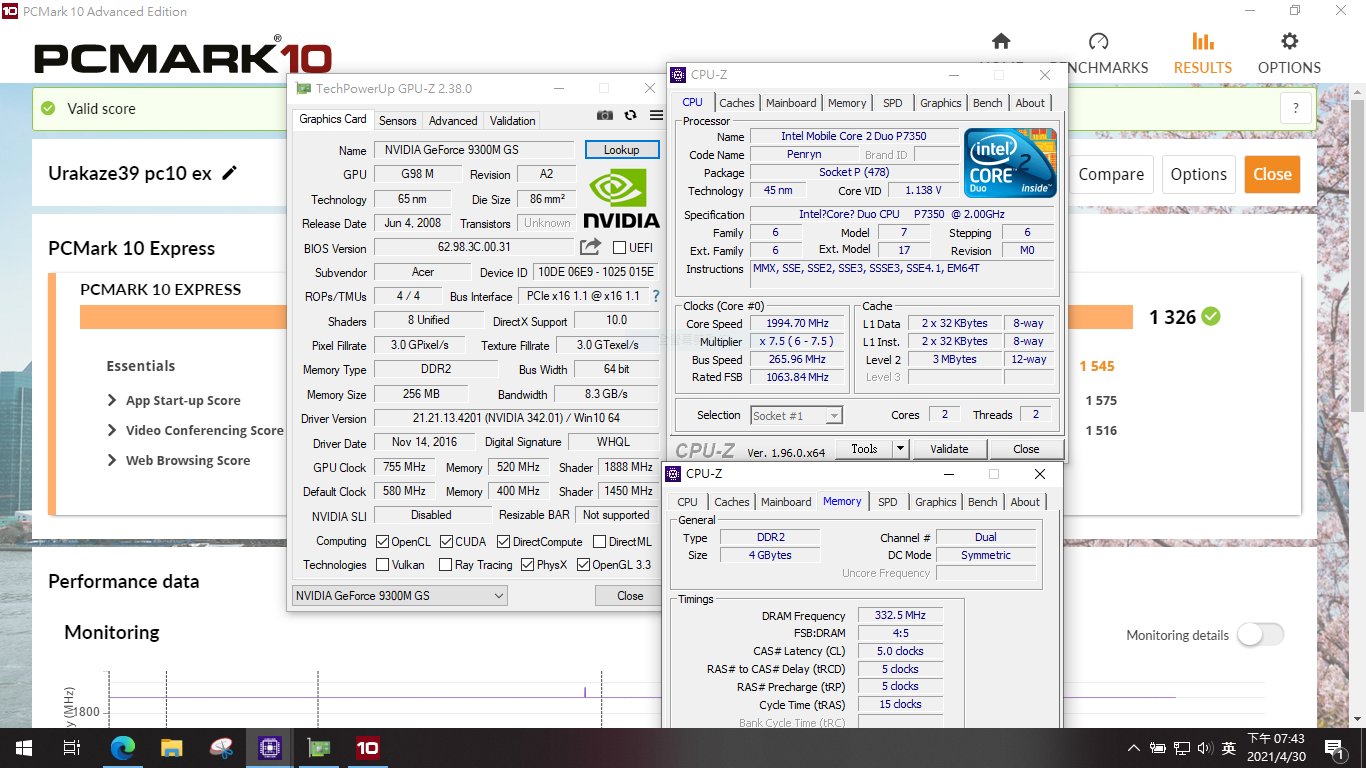Open File Explorer from taskbar
1366x768 pixels.
coord(172,748)
